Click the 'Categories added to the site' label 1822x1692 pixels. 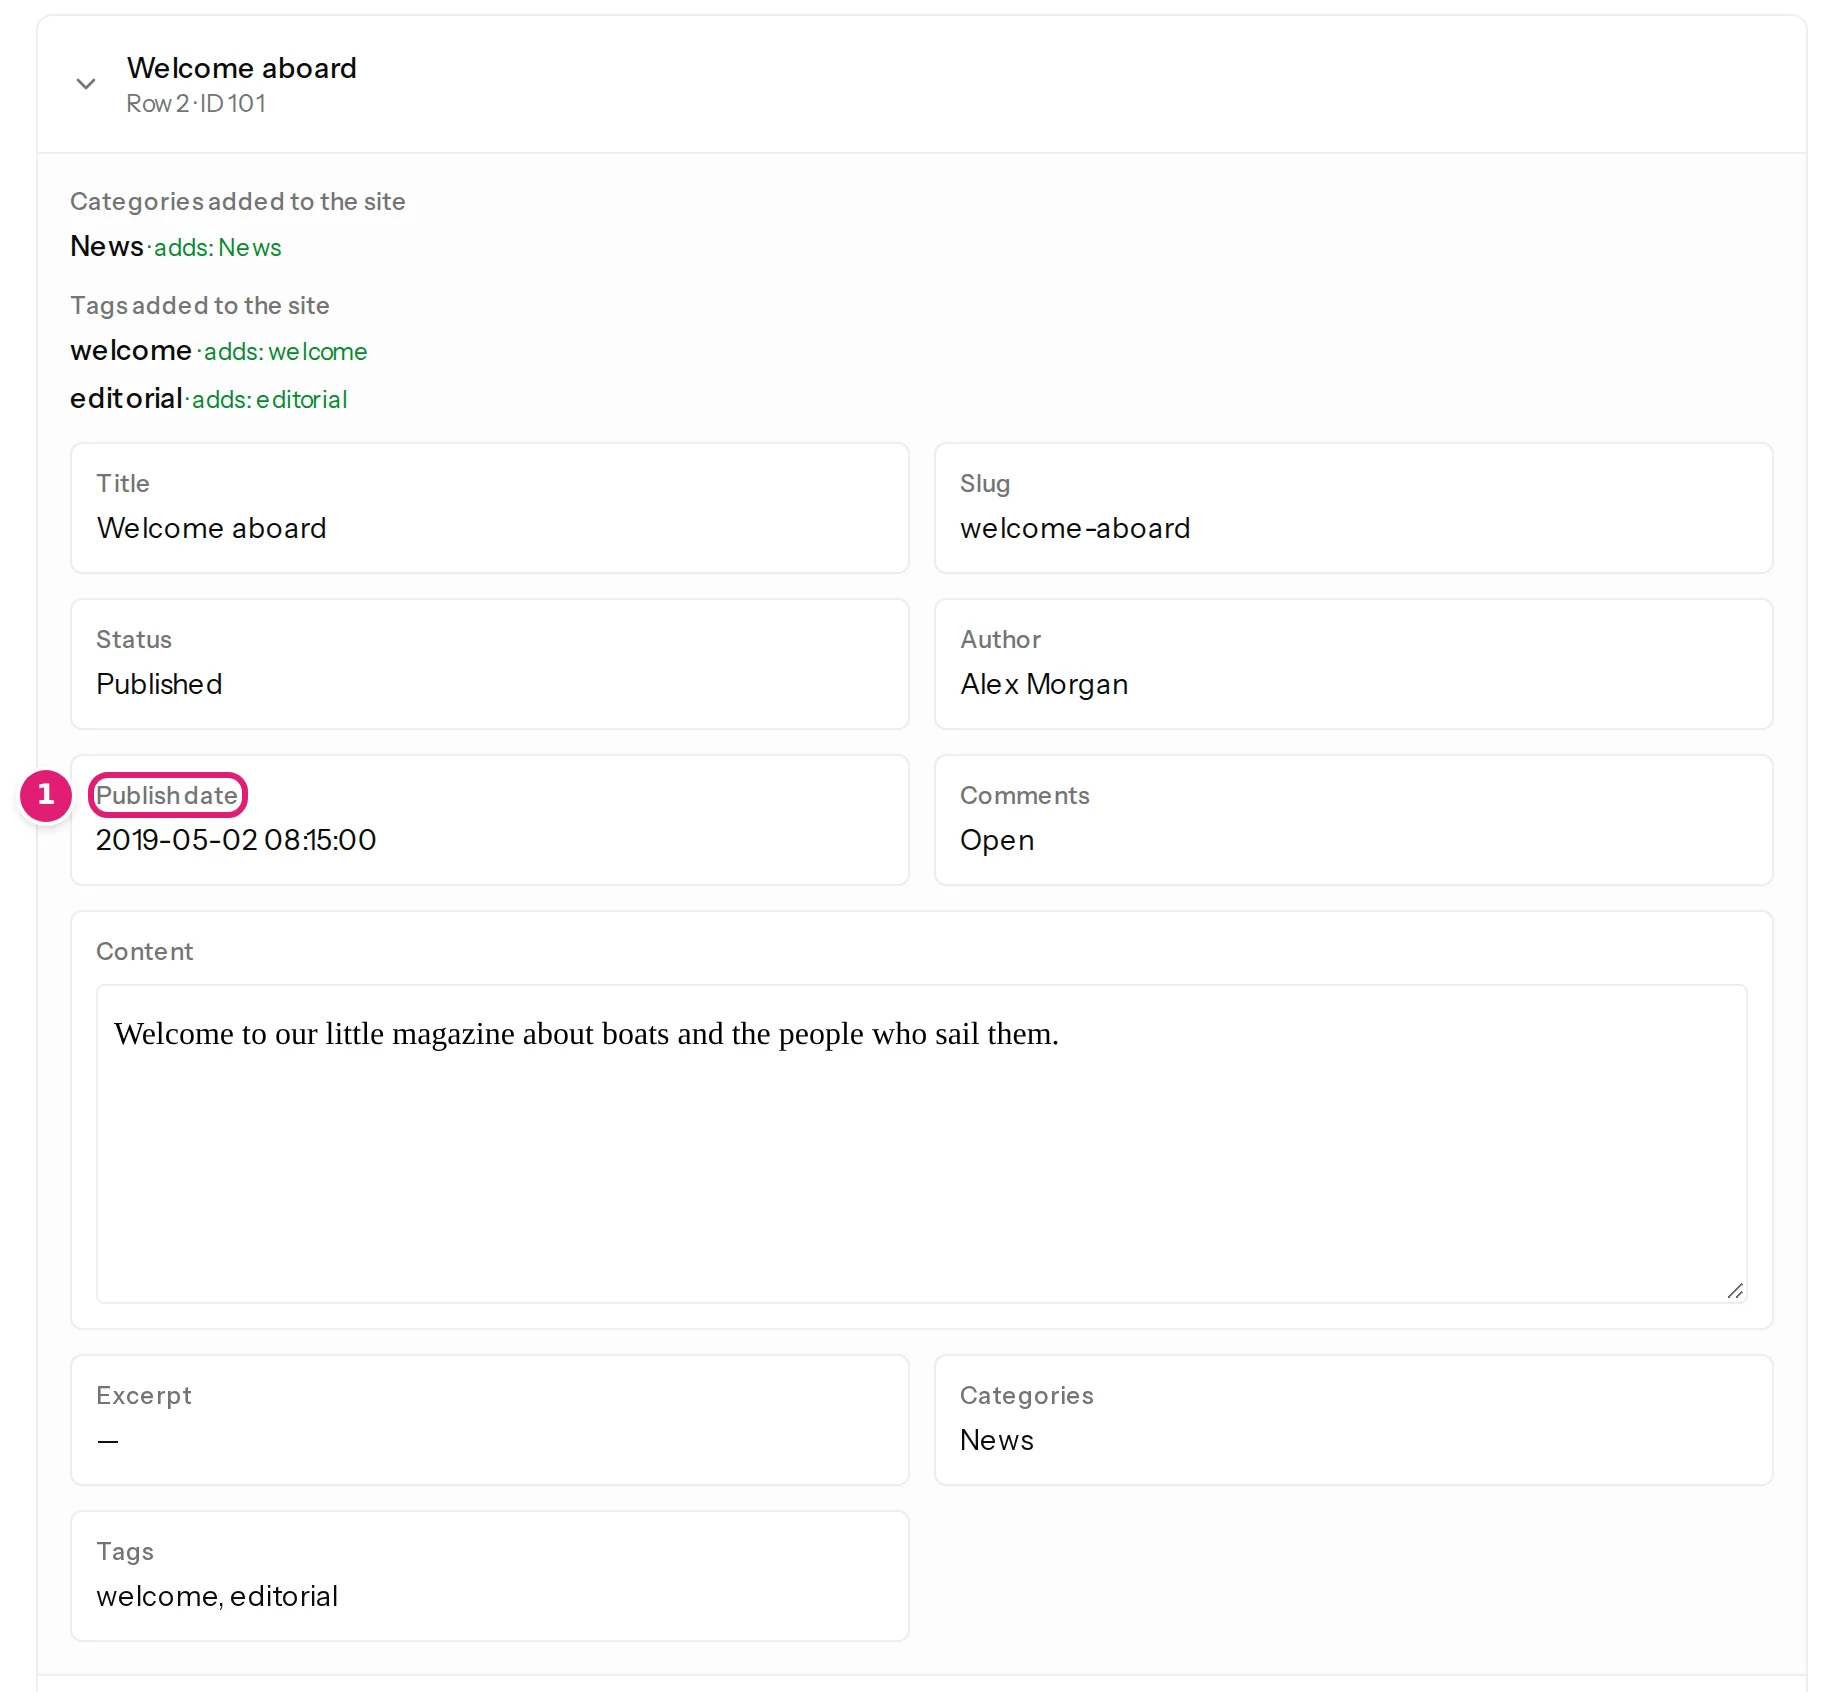pos(238,201)
